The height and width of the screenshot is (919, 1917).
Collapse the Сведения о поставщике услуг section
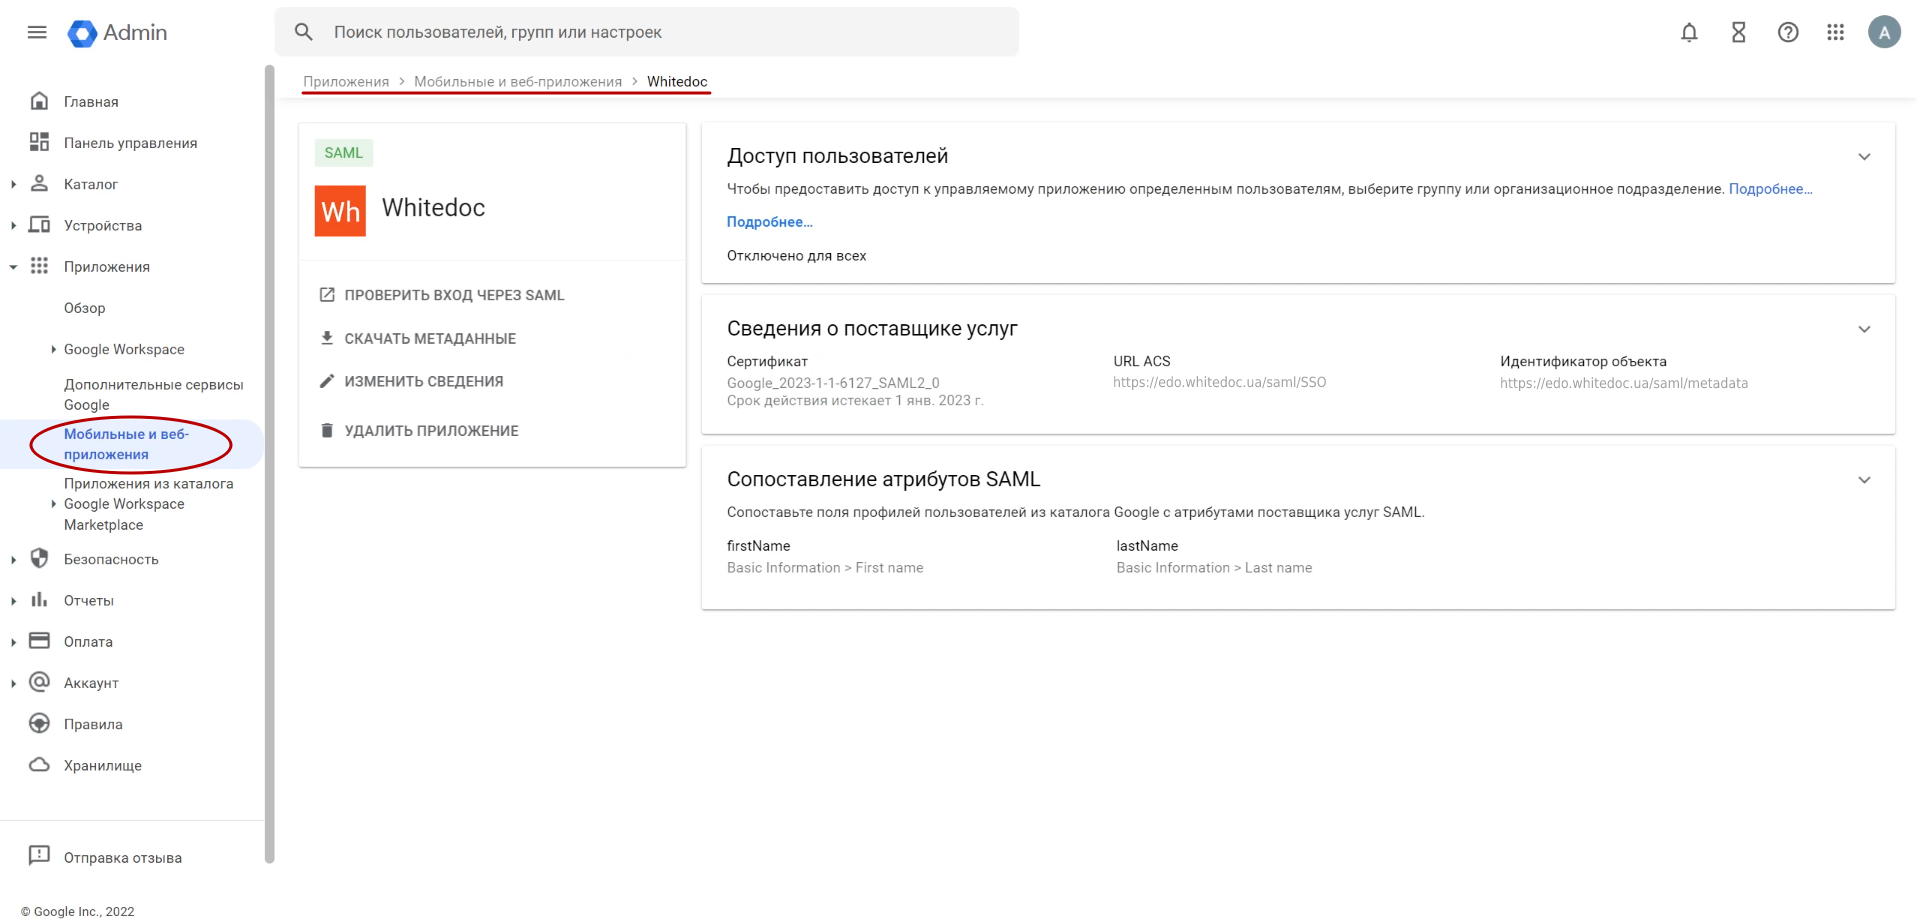click(1864, 329)
